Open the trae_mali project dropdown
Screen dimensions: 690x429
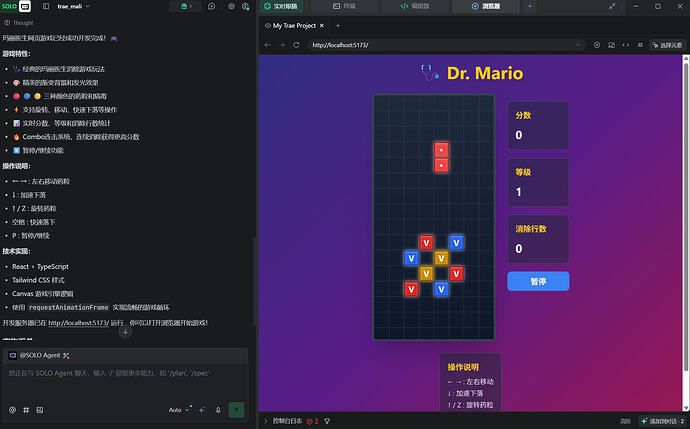click(73, 6)
